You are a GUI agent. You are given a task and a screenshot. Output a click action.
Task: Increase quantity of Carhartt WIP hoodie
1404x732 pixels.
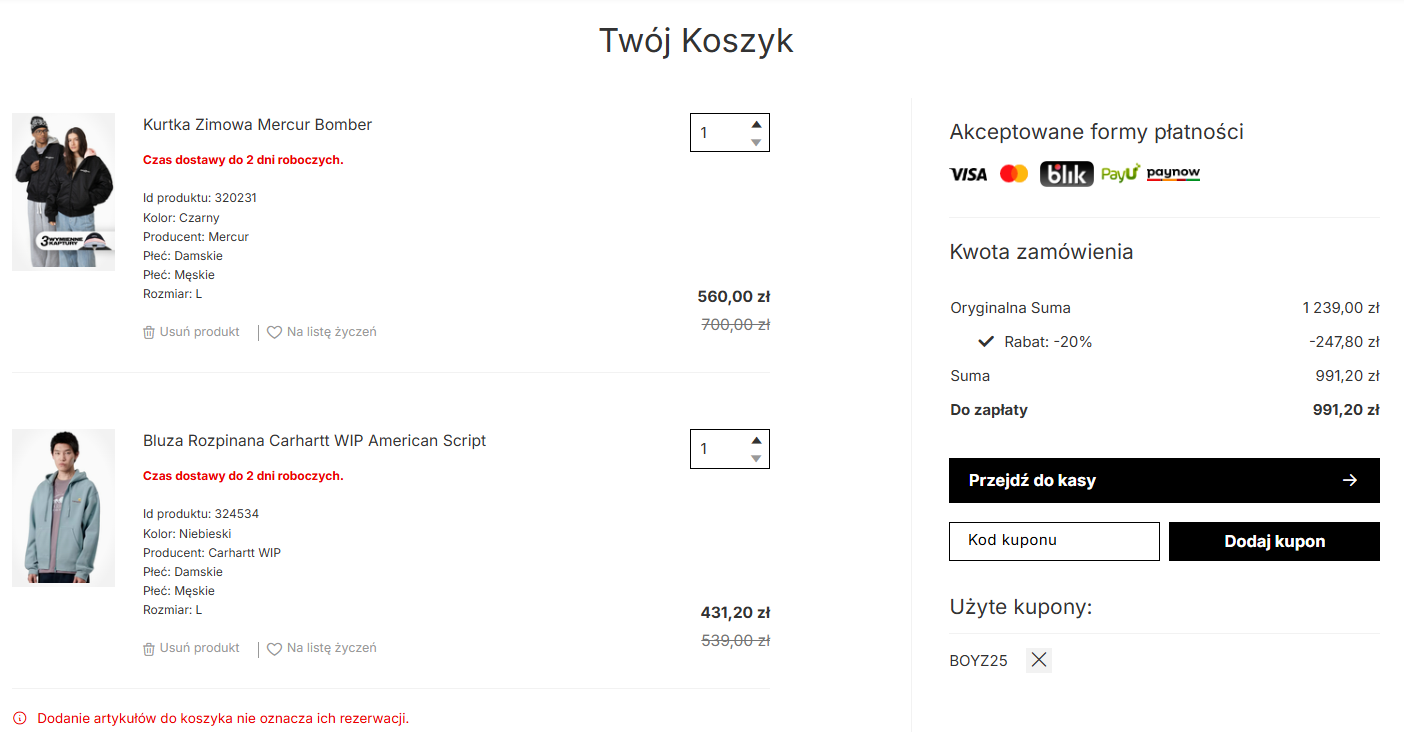pyautogui.click(x=756, y=440)
